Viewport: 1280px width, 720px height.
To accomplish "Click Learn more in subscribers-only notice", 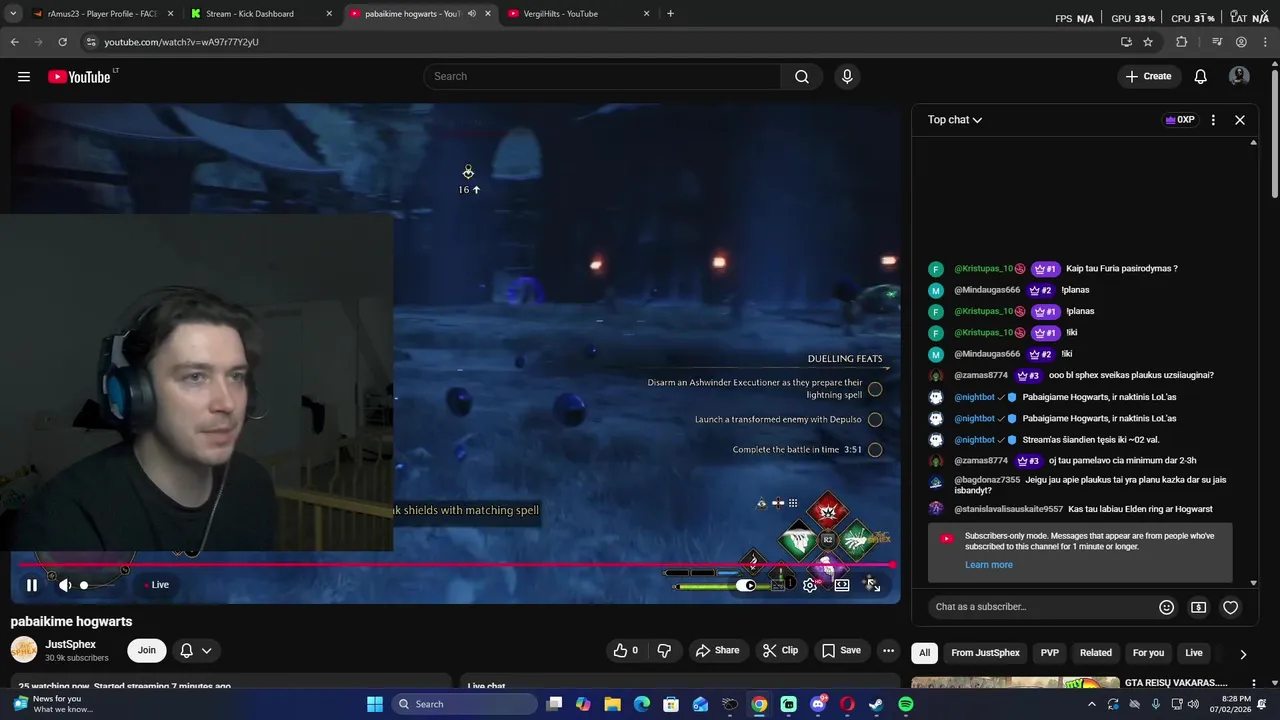I will (x=989, y=565).
